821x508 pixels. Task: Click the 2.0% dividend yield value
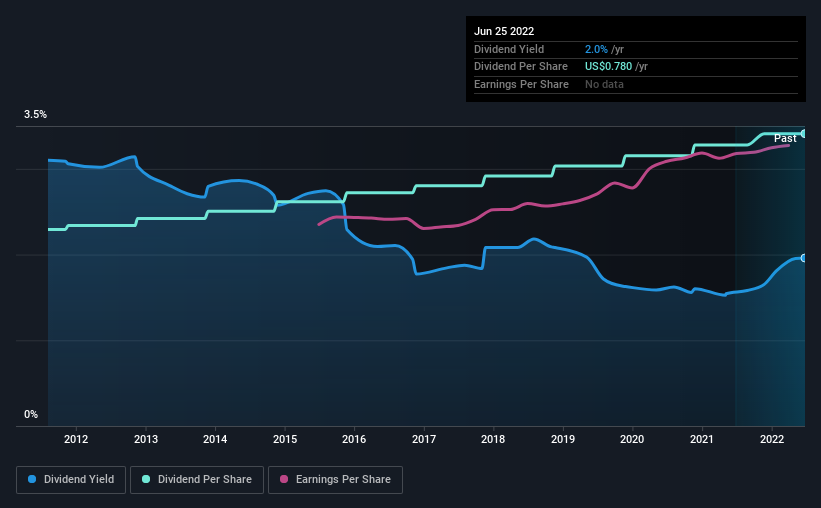tap(596, 49)
